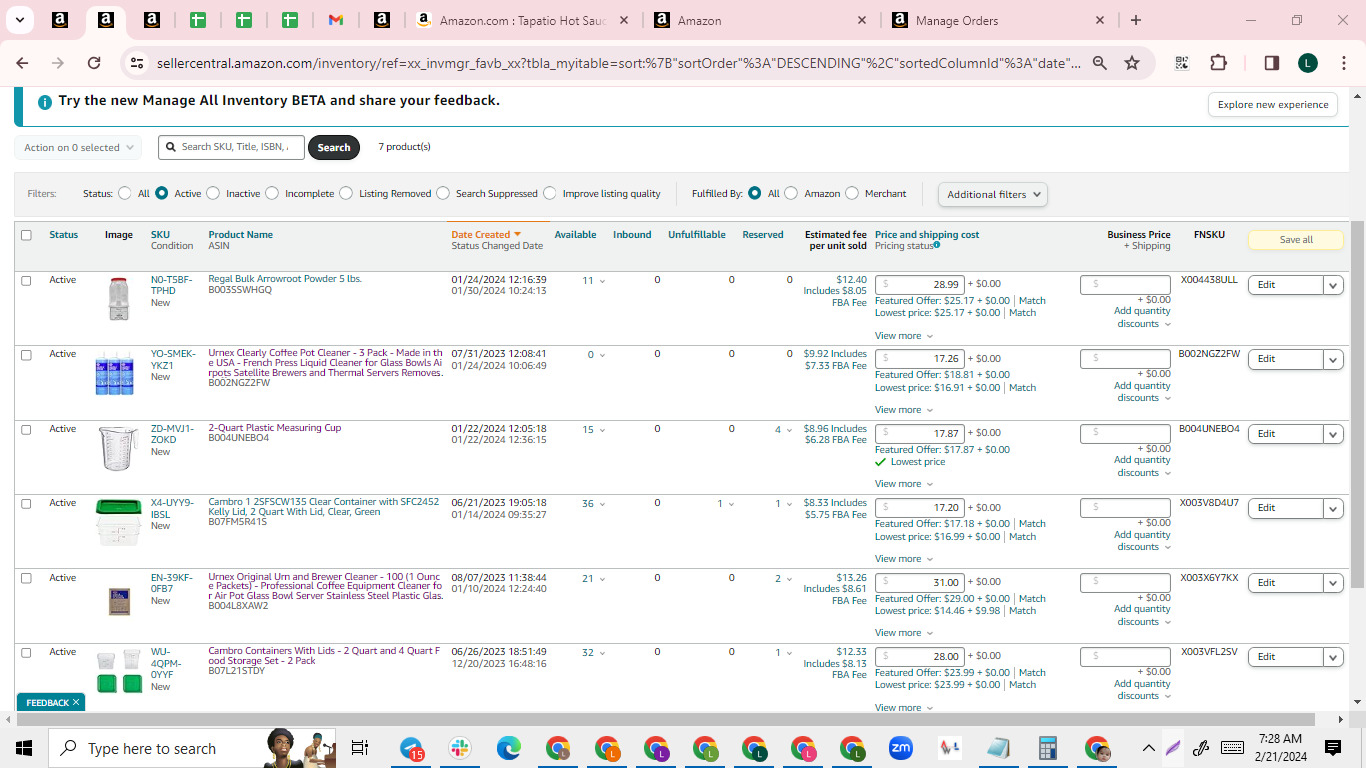Select the Inactive status filter
This screenshot has width=1366, height=768.
coord(213,194)
